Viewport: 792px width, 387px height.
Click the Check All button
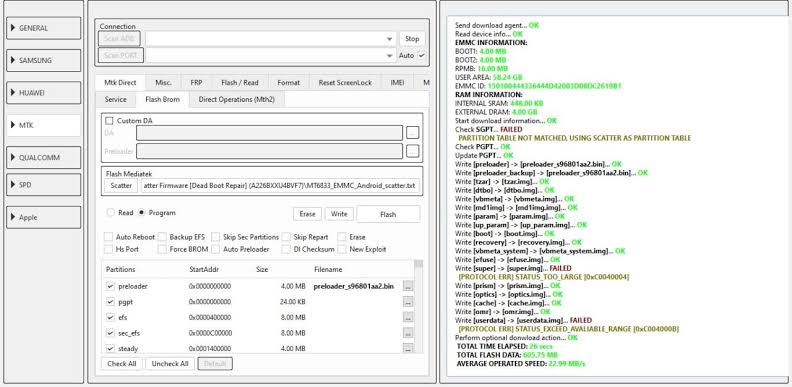(x=122, y=364)
